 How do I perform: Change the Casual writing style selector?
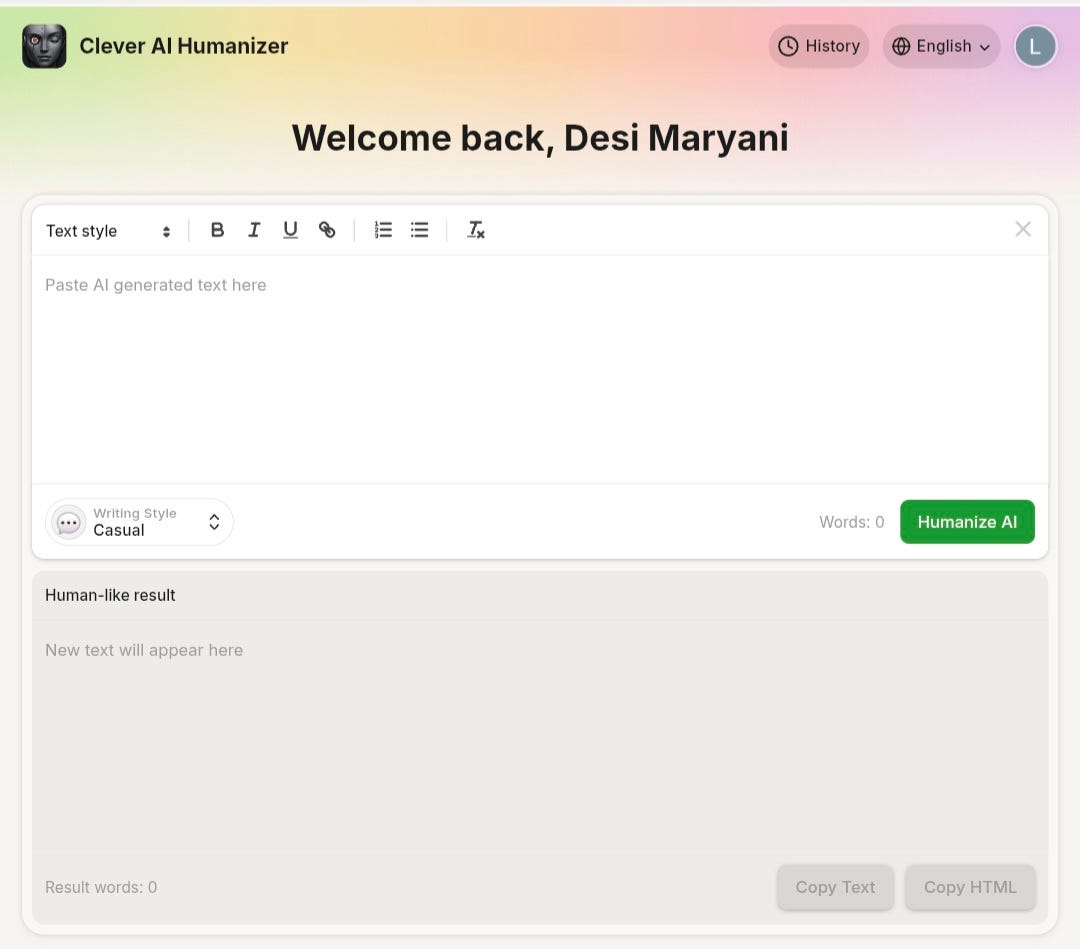coord(139,522)
